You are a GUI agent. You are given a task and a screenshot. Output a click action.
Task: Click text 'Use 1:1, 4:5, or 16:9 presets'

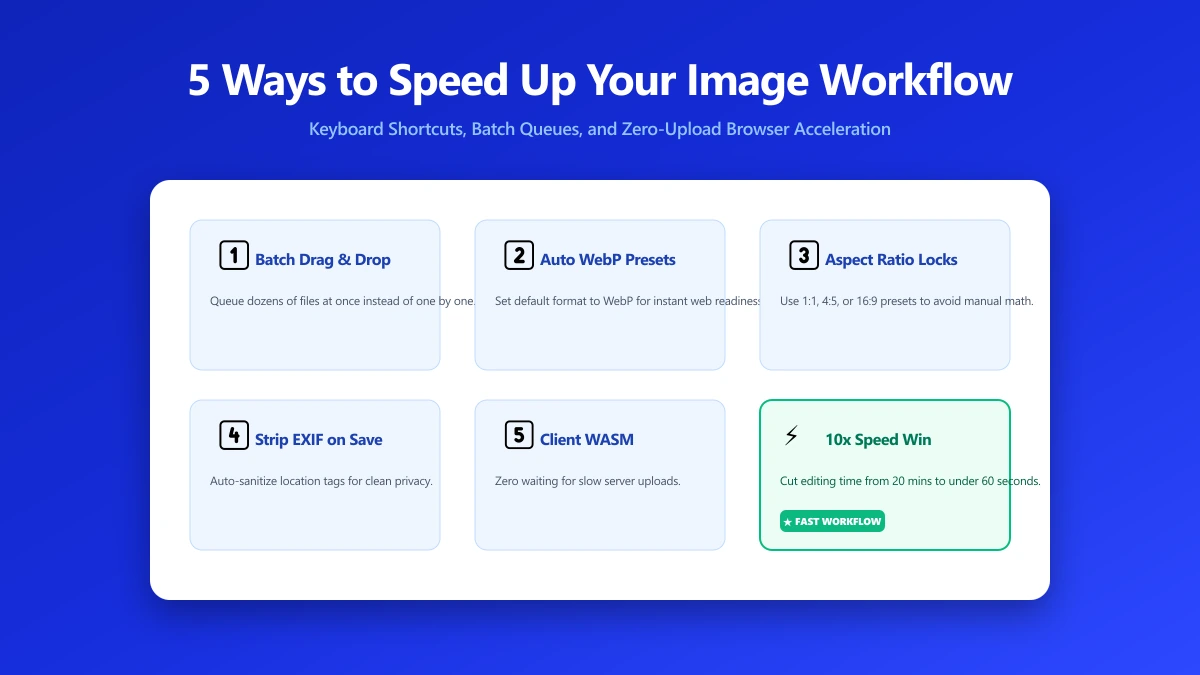[x=860, y=301]
